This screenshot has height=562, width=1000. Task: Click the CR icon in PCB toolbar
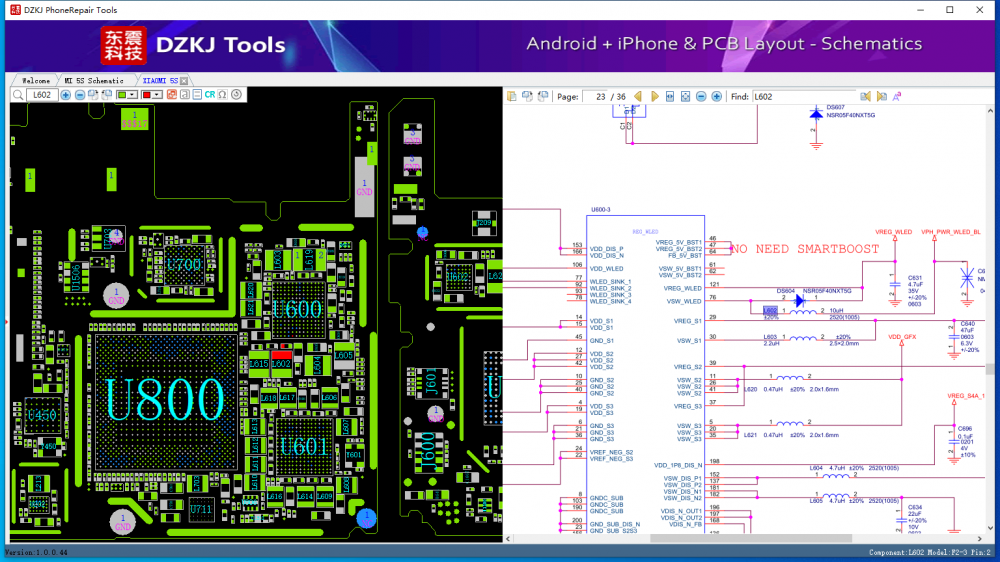[x=210, y=95]
